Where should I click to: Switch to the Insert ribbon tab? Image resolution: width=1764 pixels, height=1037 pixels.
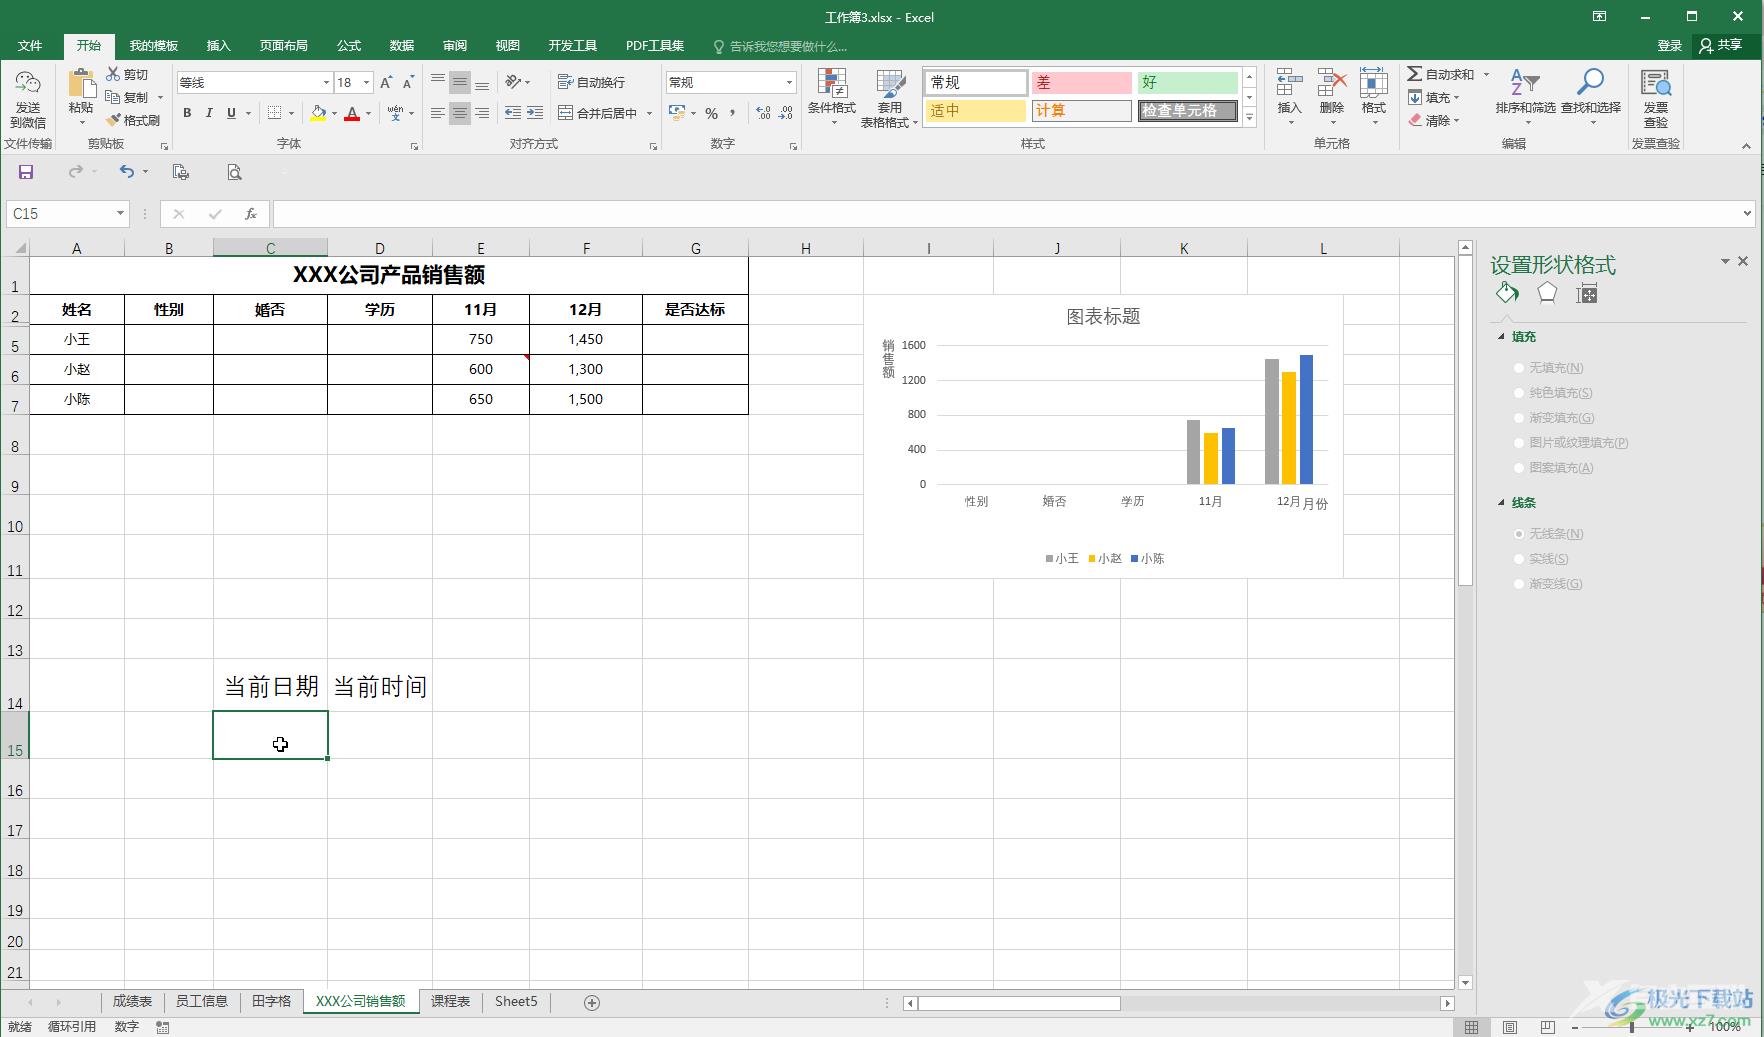coord(218,46)
